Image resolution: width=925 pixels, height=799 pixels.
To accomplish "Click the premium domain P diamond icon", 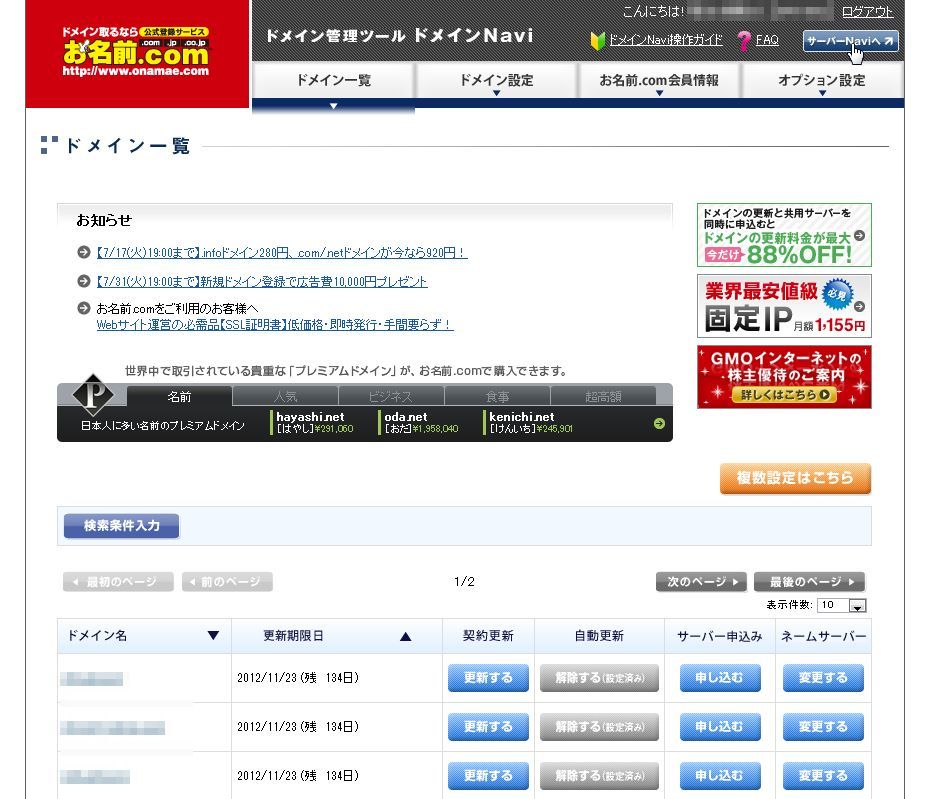I will coord(93,394).
